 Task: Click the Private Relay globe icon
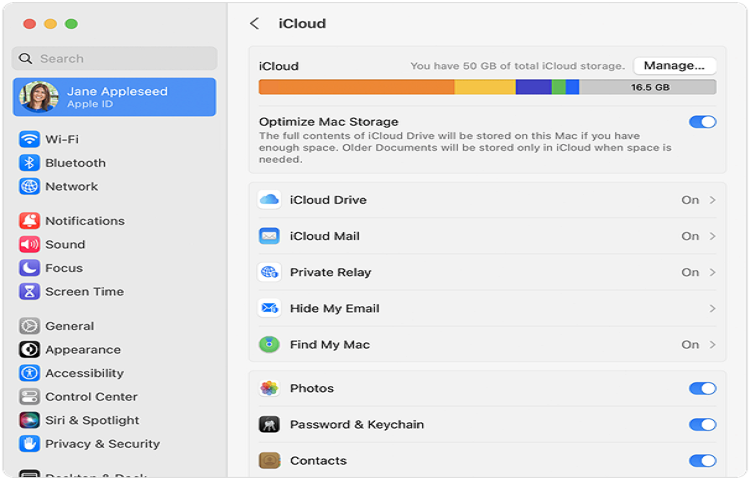(x=269, y=272)
